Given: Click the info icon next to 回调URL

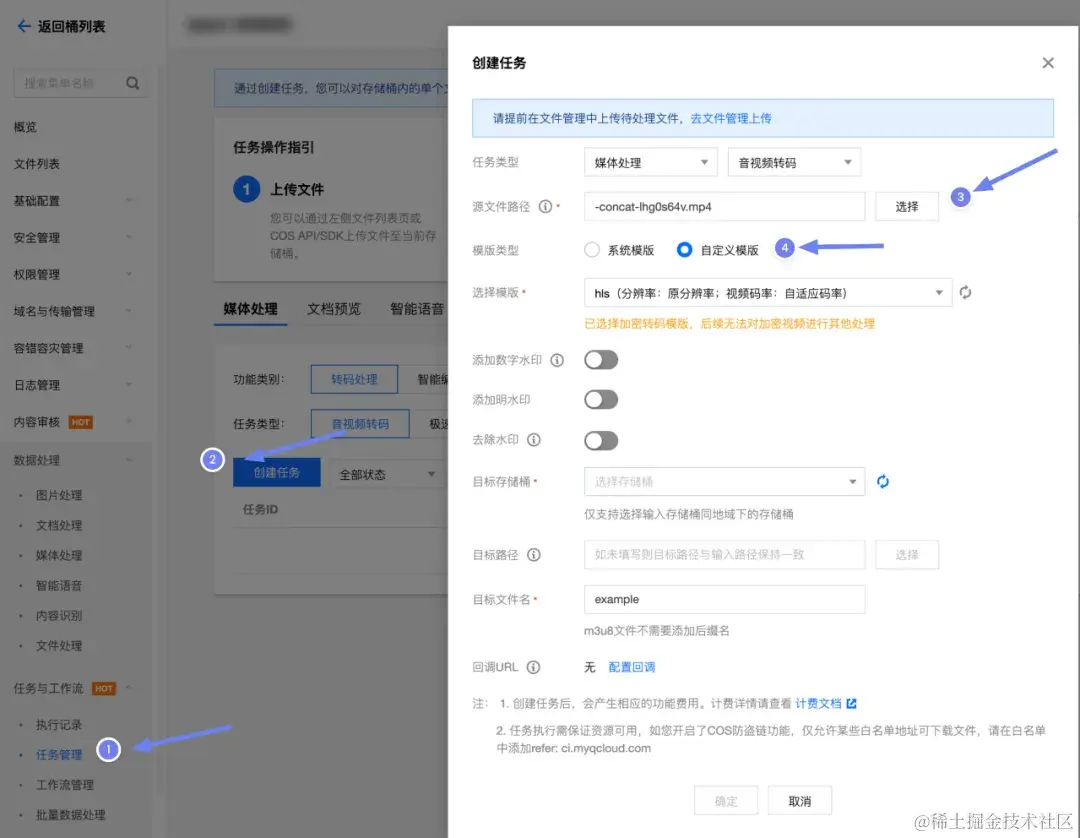Looking at the screenshot, I should tap(534, 667).
